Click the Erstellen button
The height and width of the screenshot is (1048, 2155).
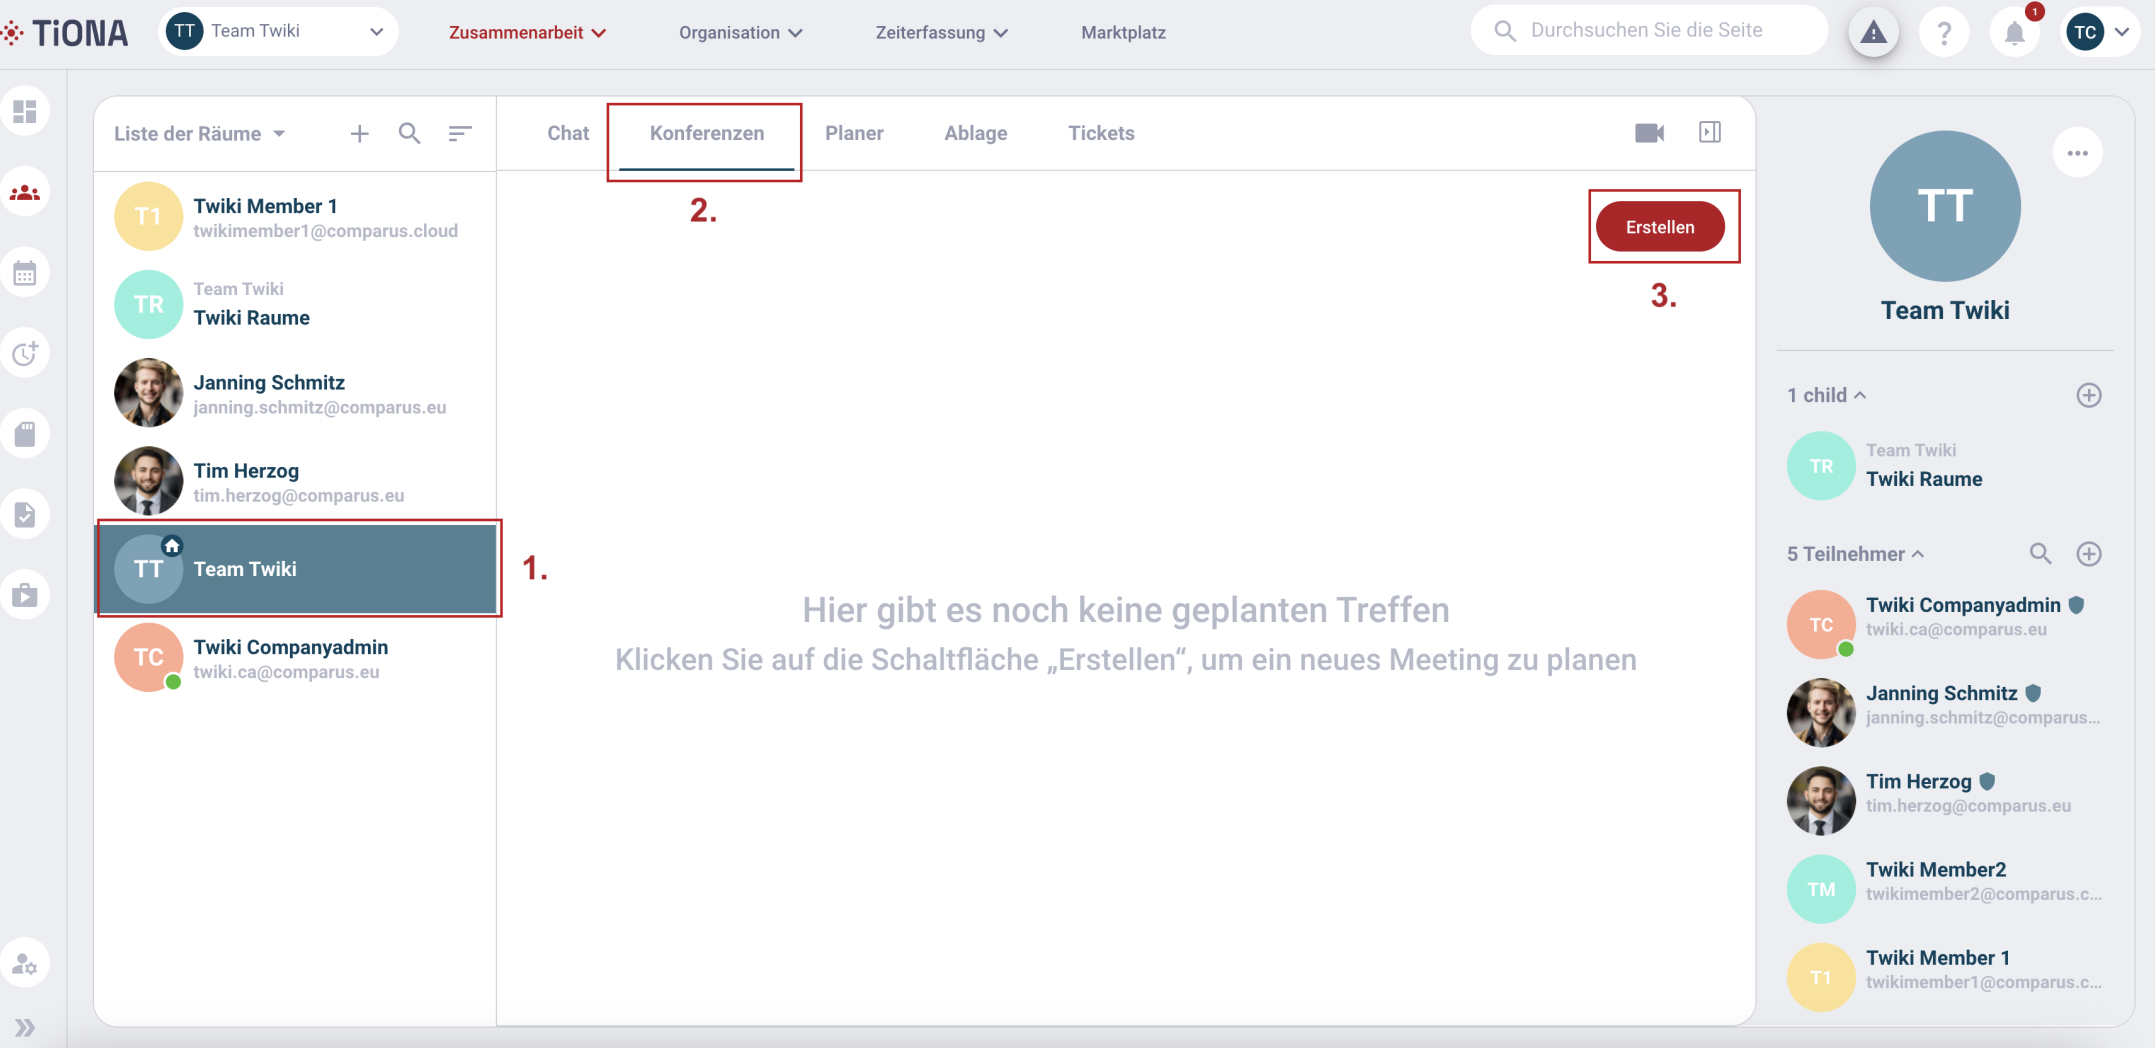tap(1660, 227)
